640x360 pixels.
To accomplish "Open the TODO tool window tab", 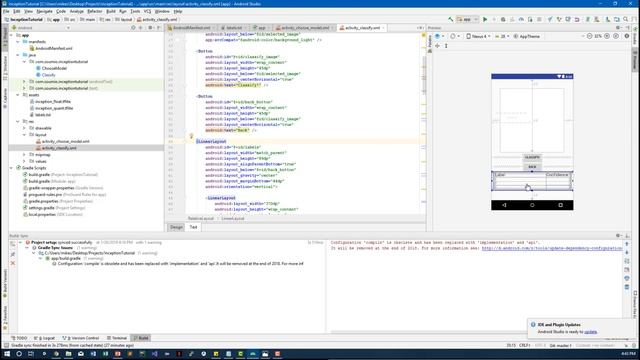I will 19,338.
